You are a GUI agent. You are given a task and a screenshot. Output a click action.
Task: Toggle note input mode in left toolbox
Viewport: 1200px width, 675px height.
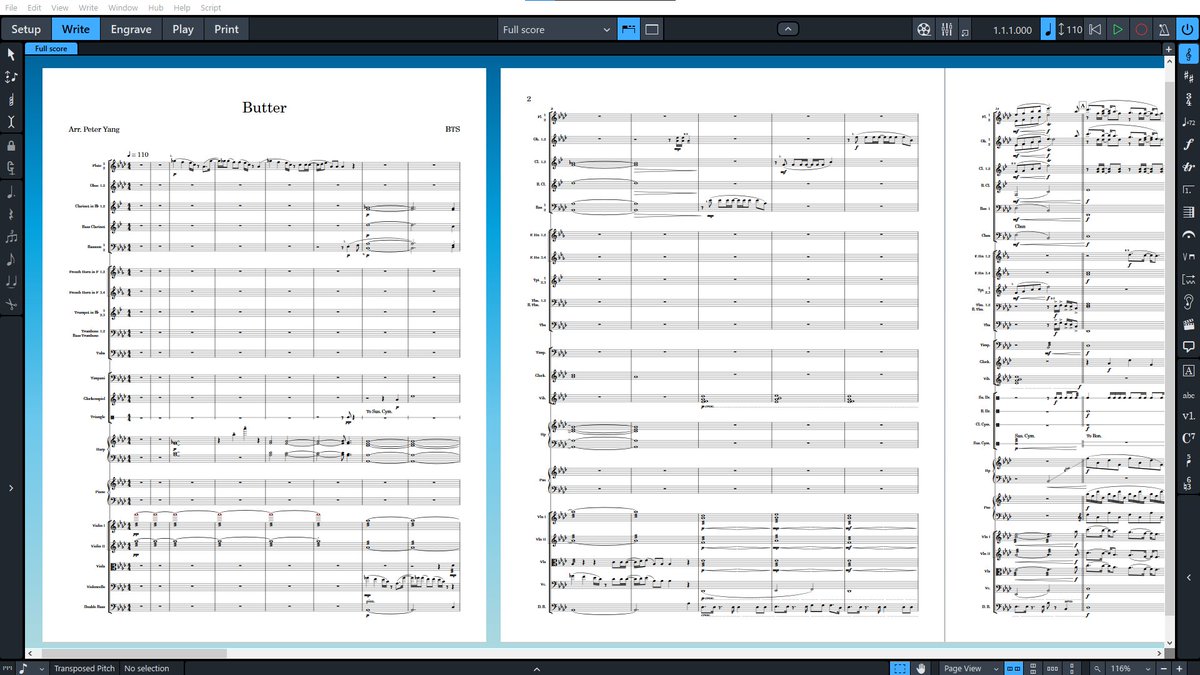coord(11,77)
